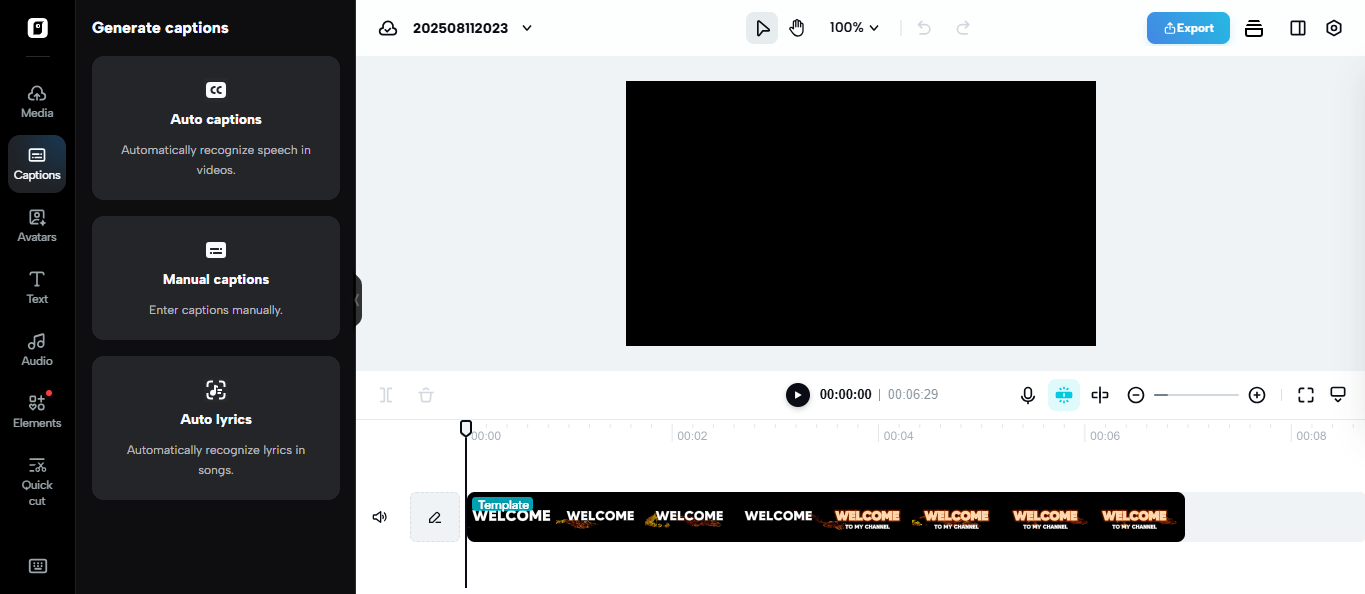
Task: Collapse the side panel handle
Action: click(358, 300)
